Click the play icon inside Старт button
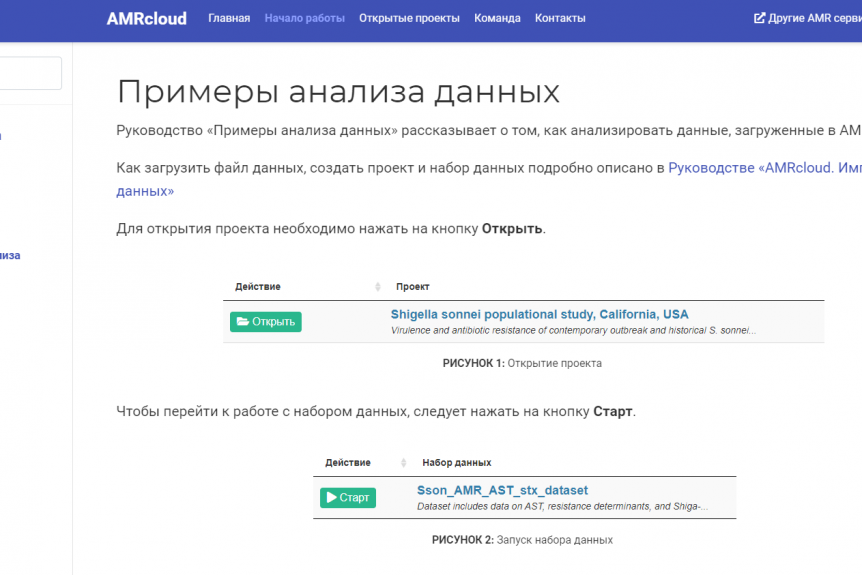 pyautogui.click(x=331, y=498)
